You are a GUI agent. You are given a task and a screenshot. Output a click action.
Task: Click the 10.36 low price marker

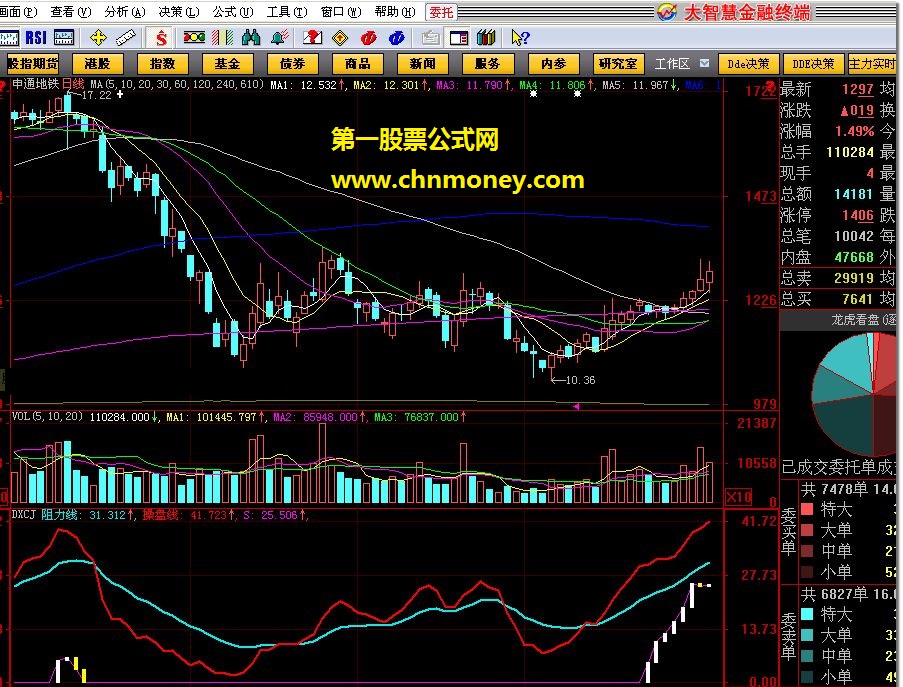(x=580, y=380)
